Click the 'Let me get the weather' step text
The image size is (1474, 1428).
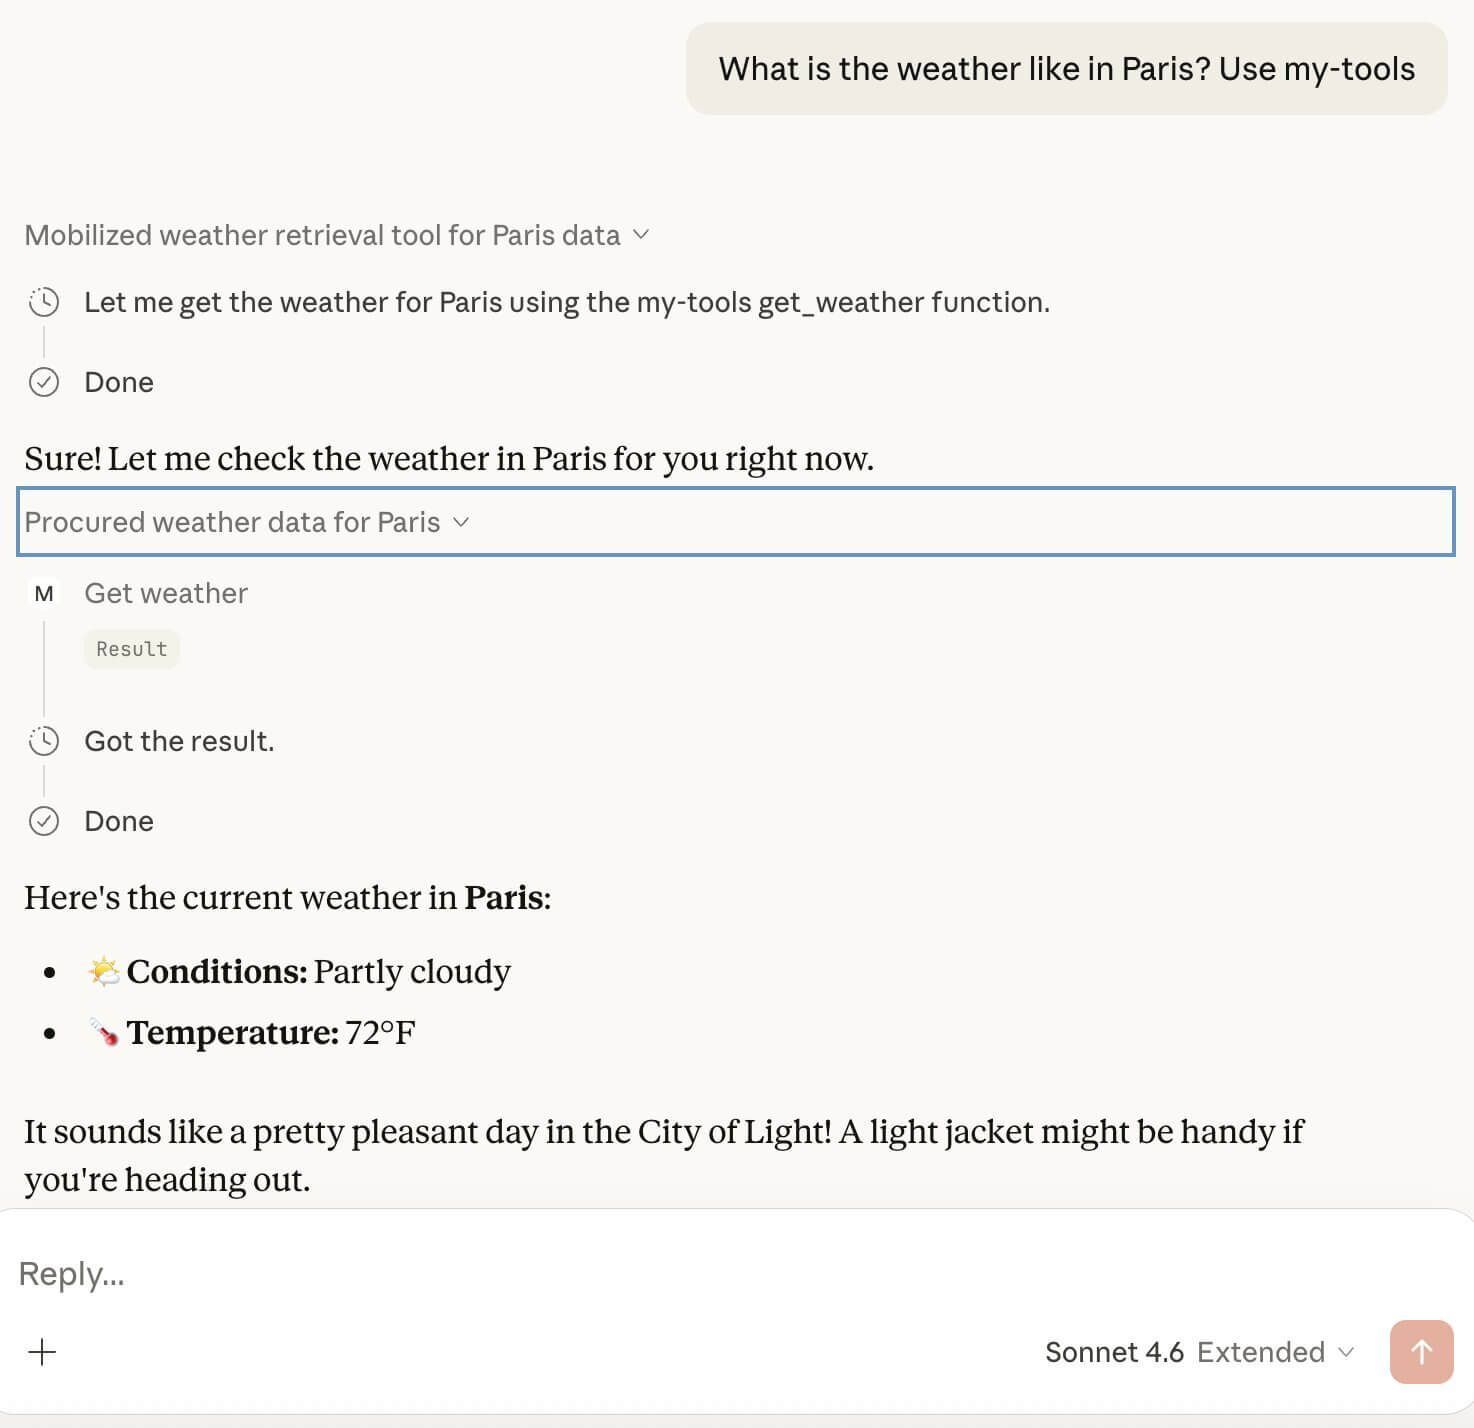[x=566, y=302]
